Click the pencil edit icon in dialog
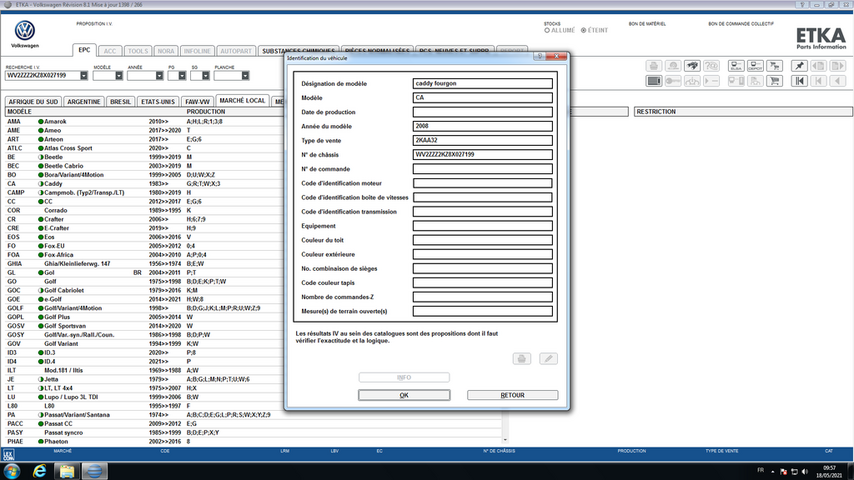 pos(548,359)
